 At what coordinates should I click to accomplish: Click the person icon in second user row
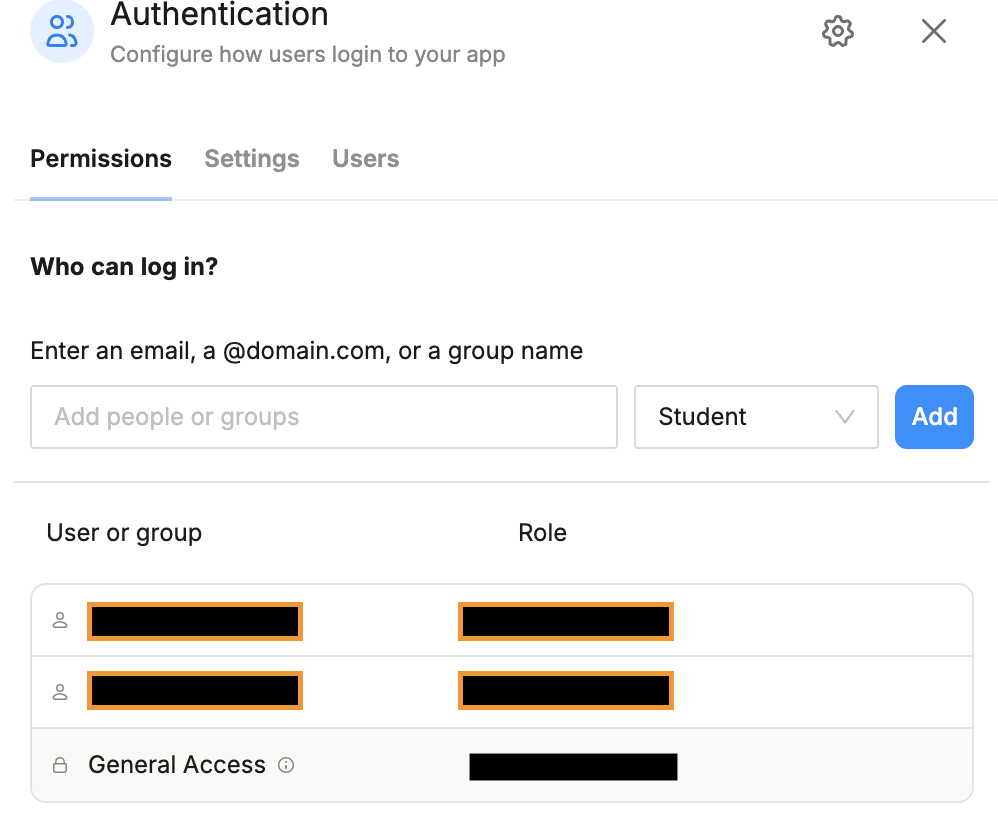click(x=60, y=691)
